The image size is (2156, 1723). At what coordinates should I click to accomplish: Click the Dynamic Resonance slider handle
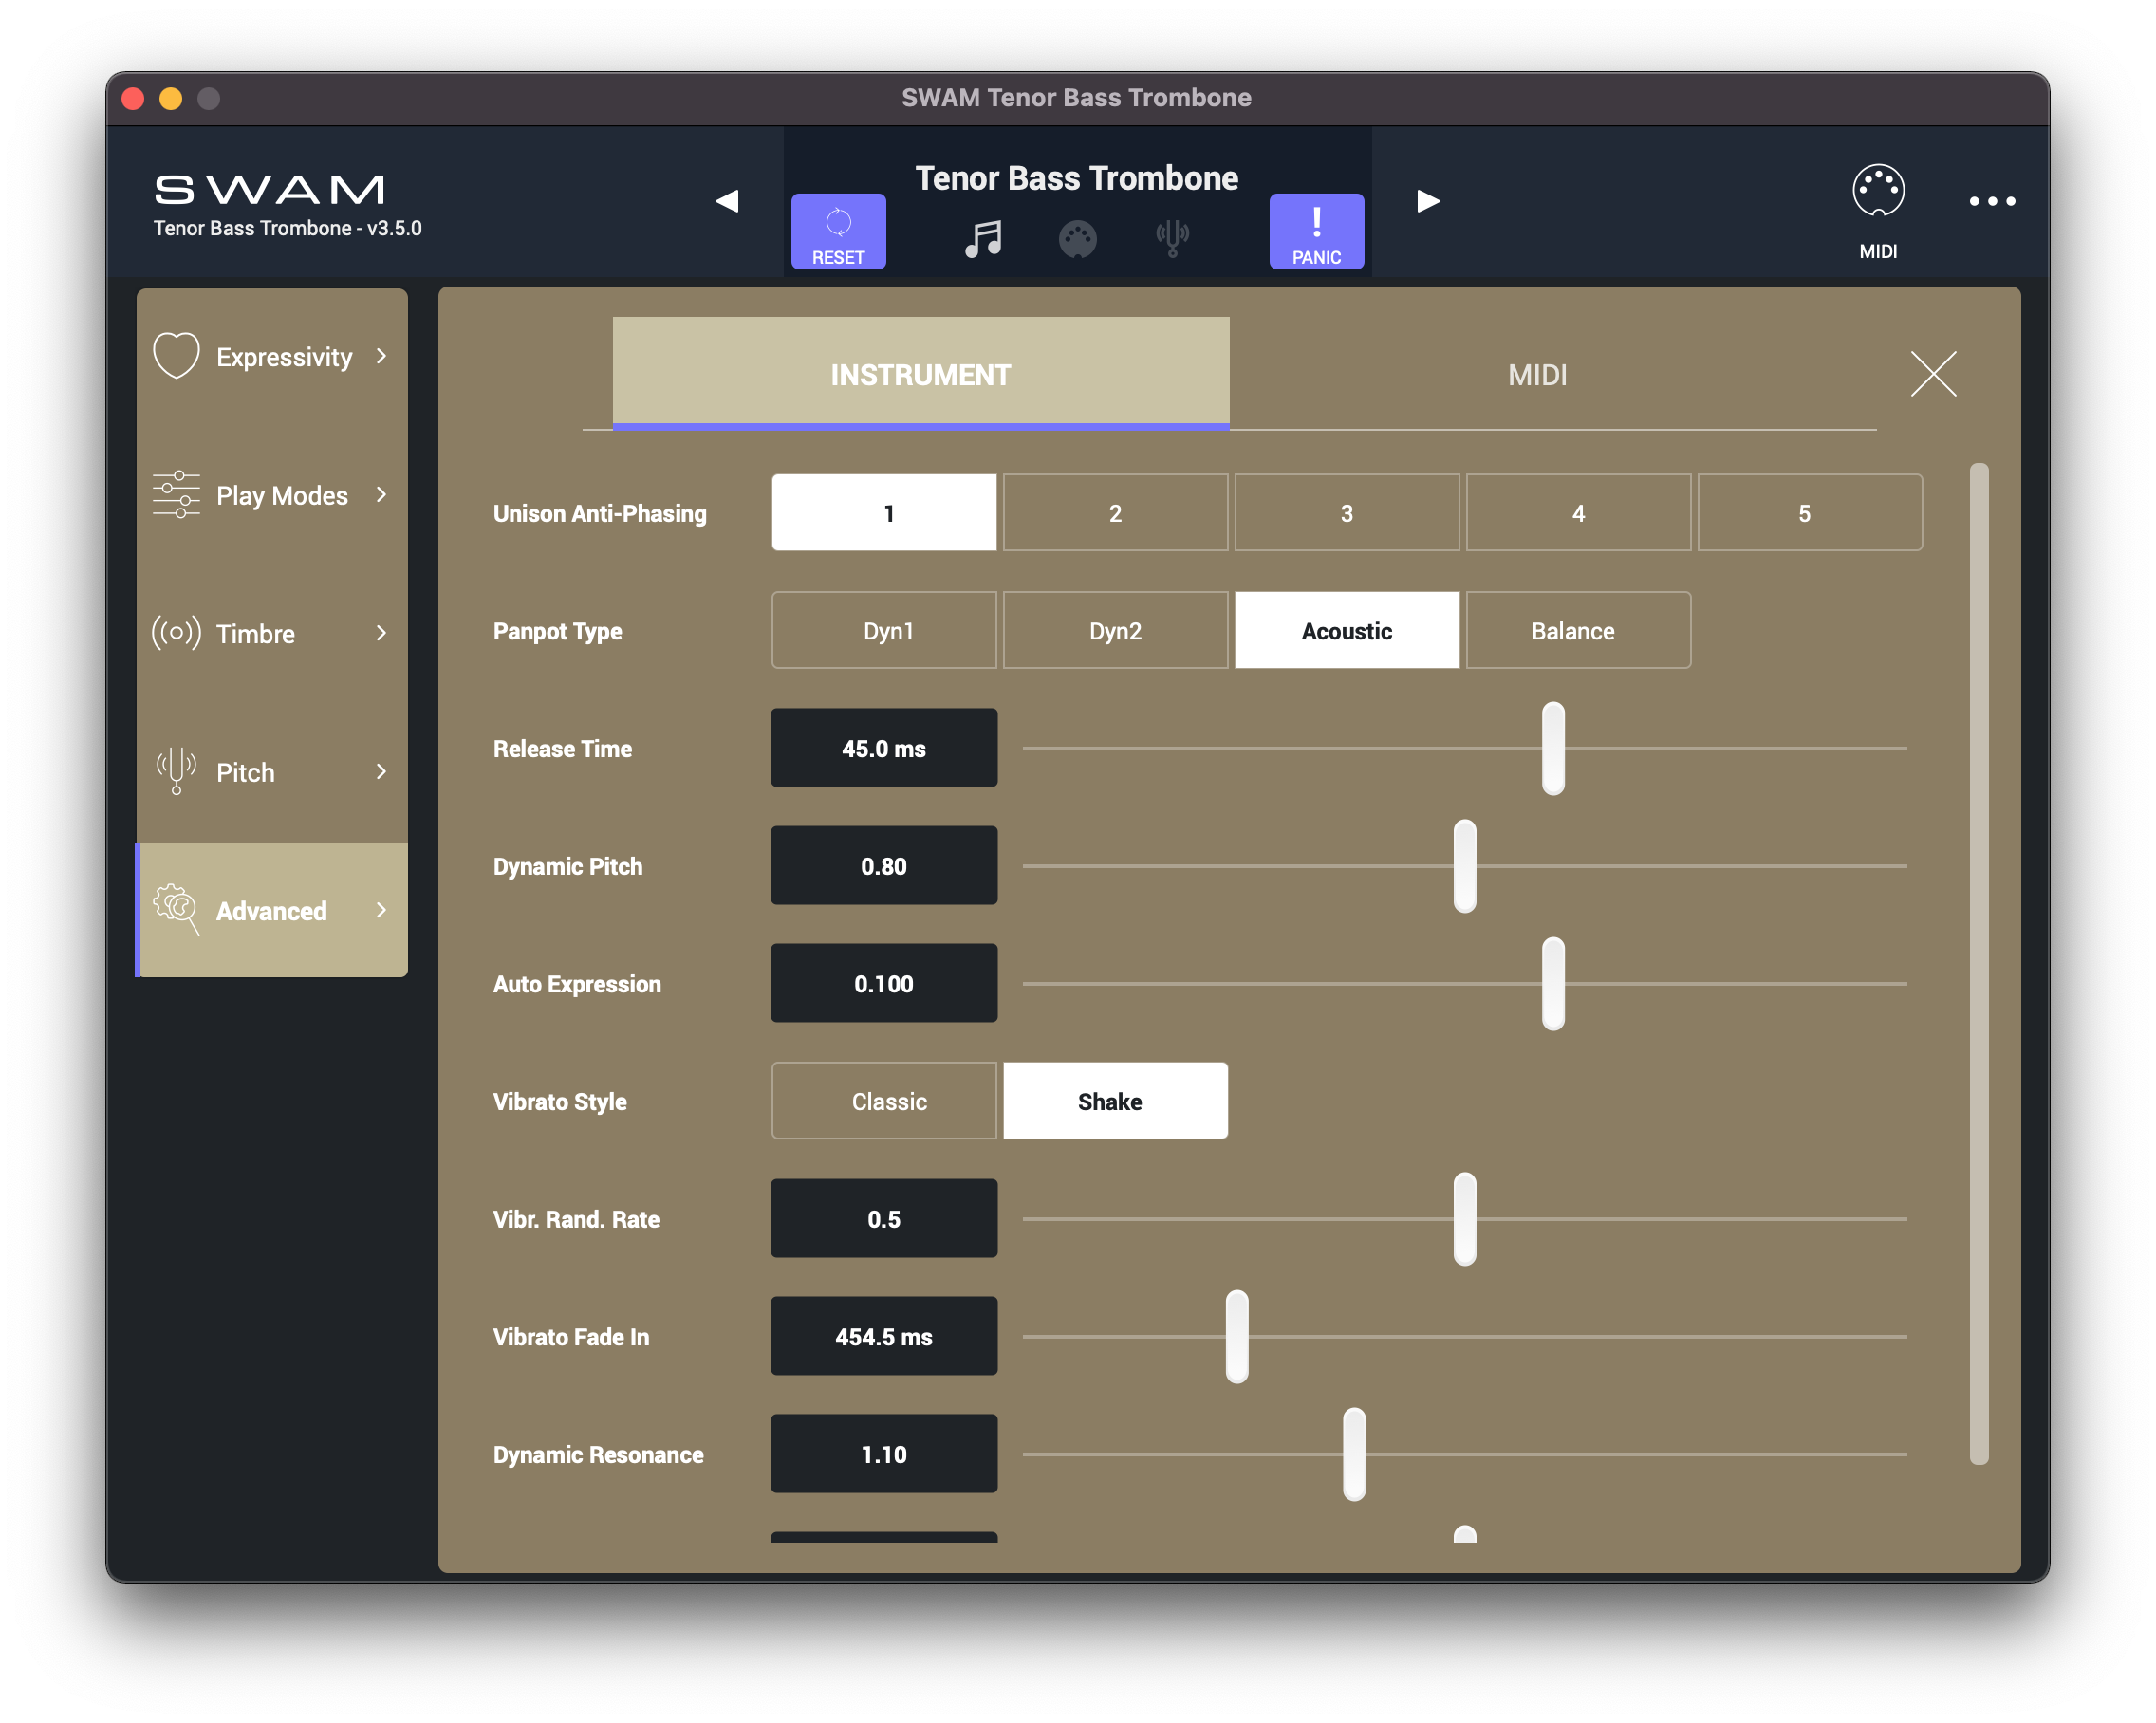coord(1354,1453)
